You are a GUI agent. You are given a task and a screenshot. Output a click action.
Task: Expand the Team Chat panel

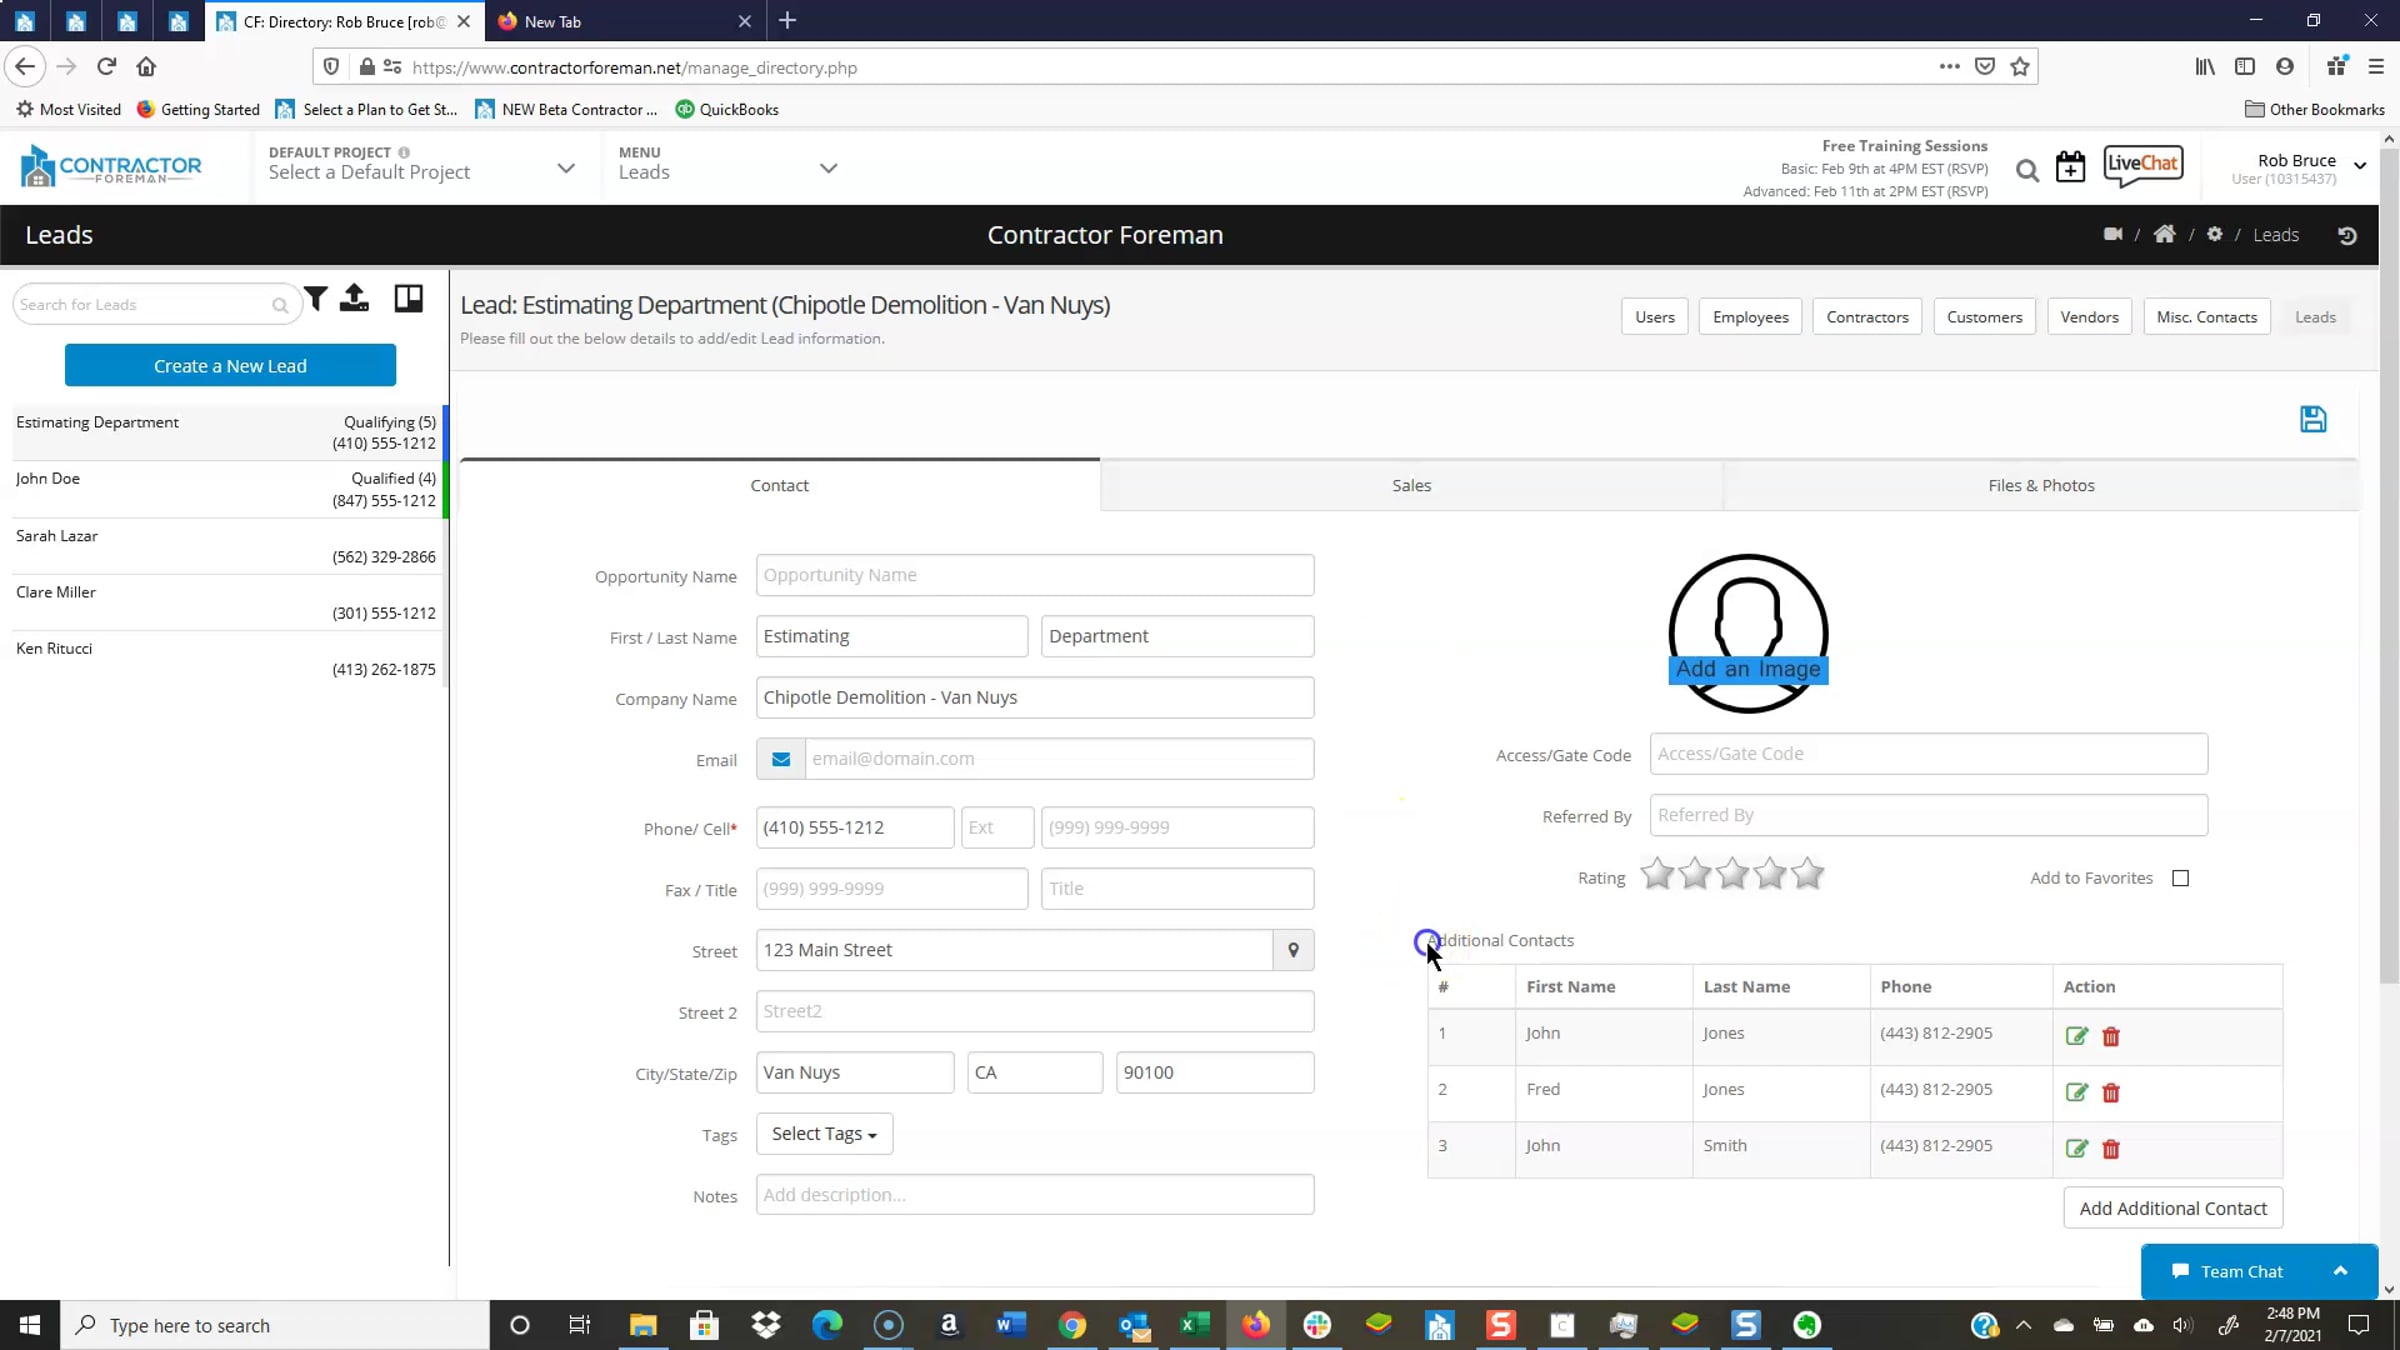[2259, 1271]
